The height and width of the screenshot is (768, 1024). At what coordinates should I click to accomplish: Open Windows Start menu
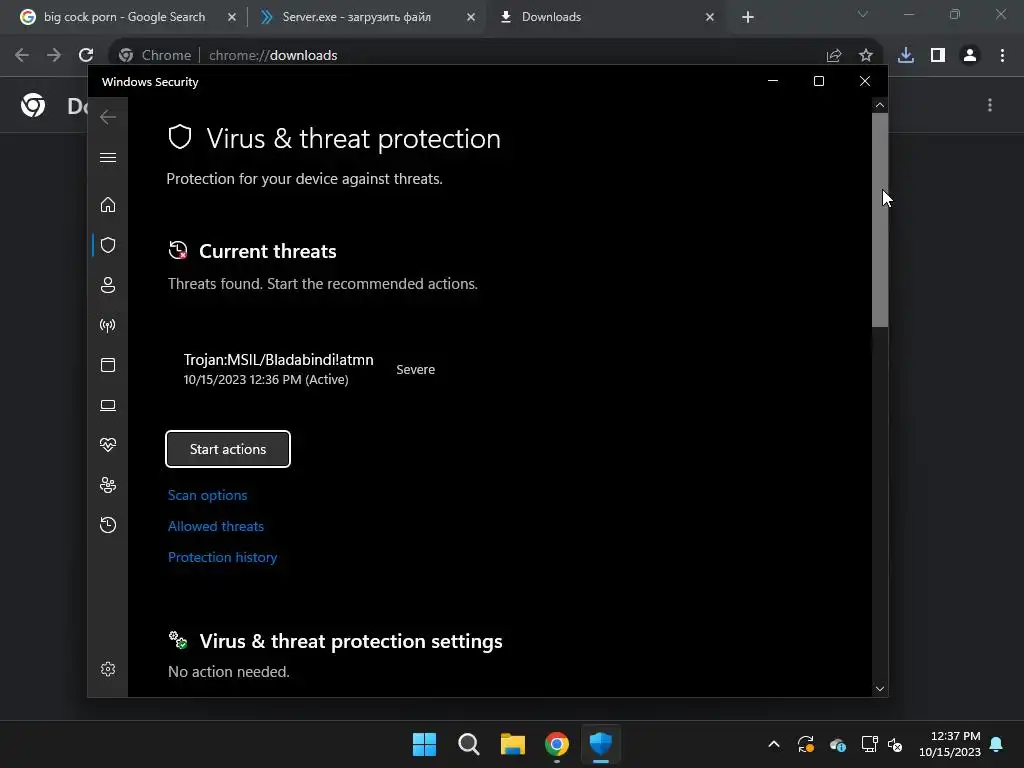[424, 744]
